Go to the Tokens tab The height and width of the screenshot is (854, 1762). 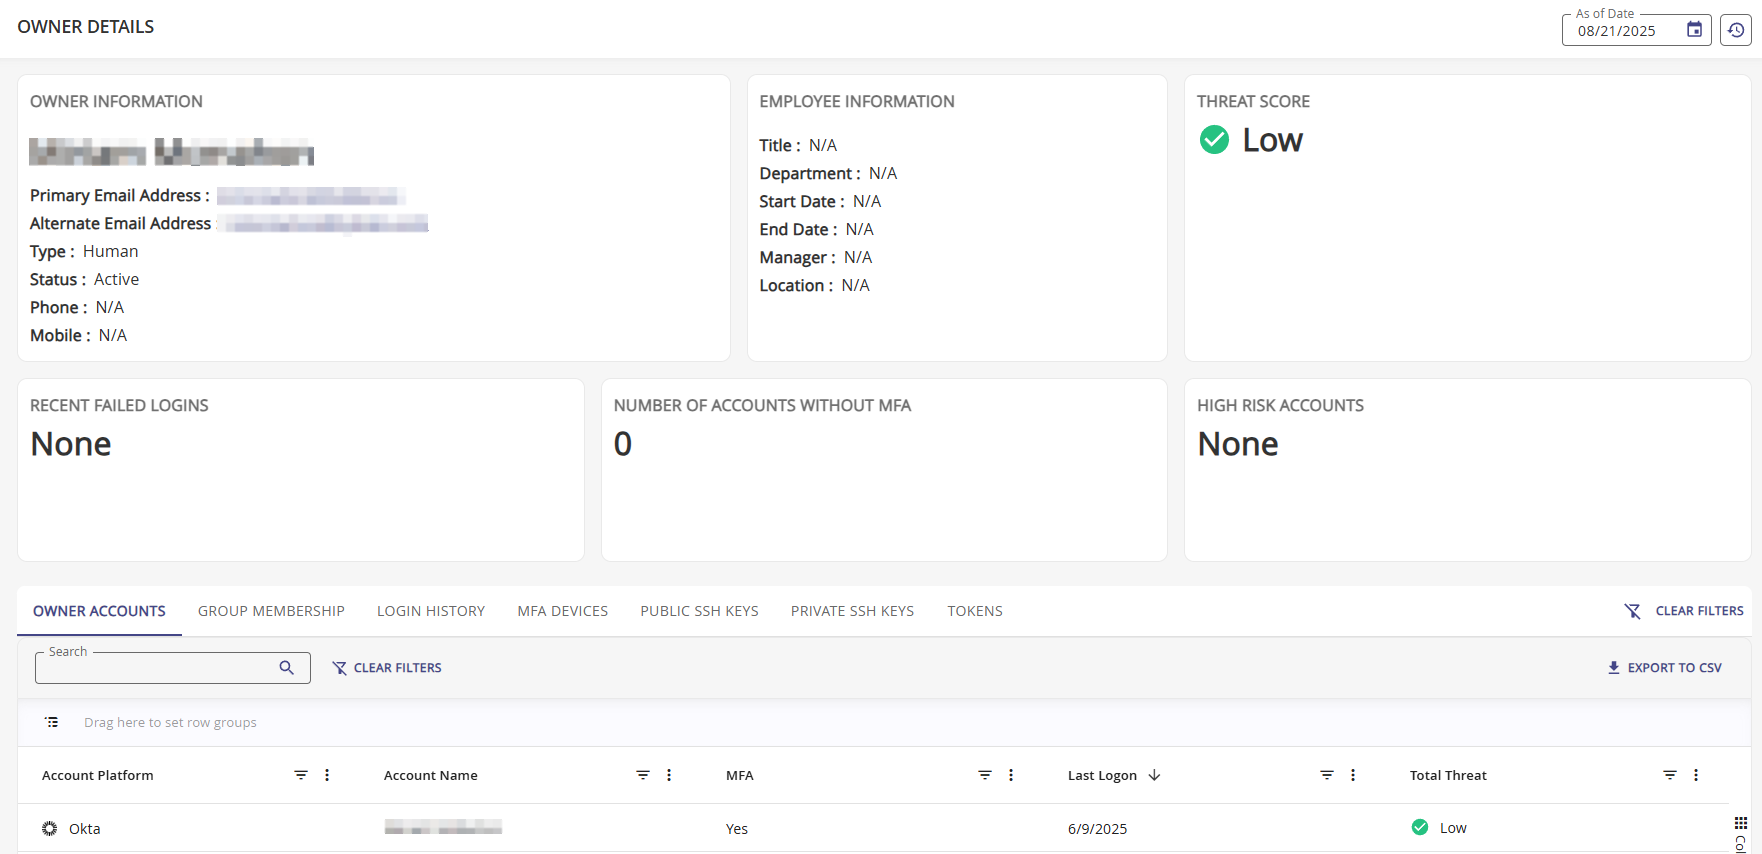pos(975,611)
